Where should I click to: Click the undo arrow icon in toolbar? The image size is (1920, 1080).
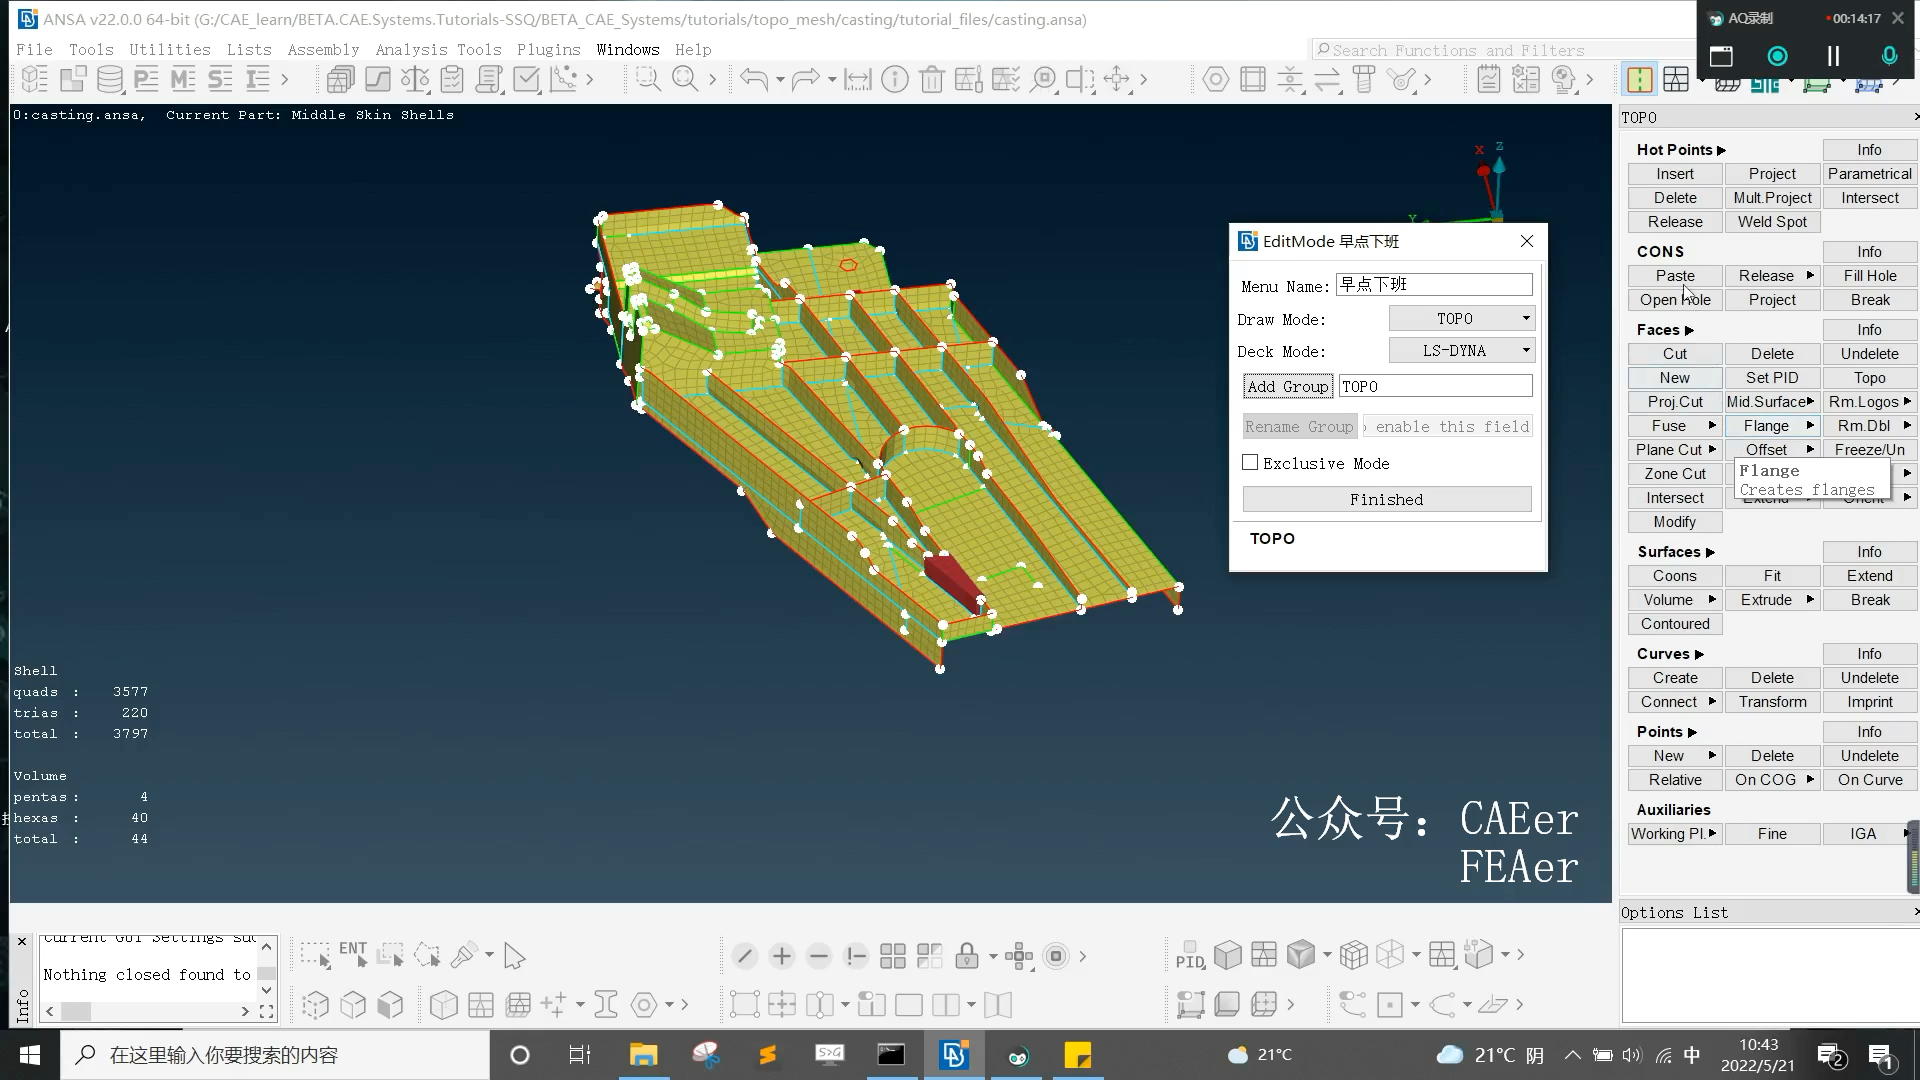[x=754, y=79]
